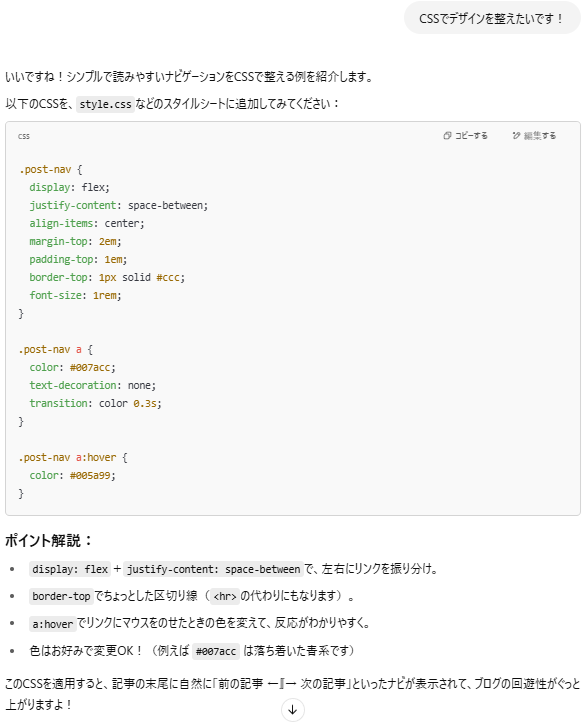This screenshot has width=584, height=726.
Task: Click the pencil icon beside 編集する
Action: point(516,136)
